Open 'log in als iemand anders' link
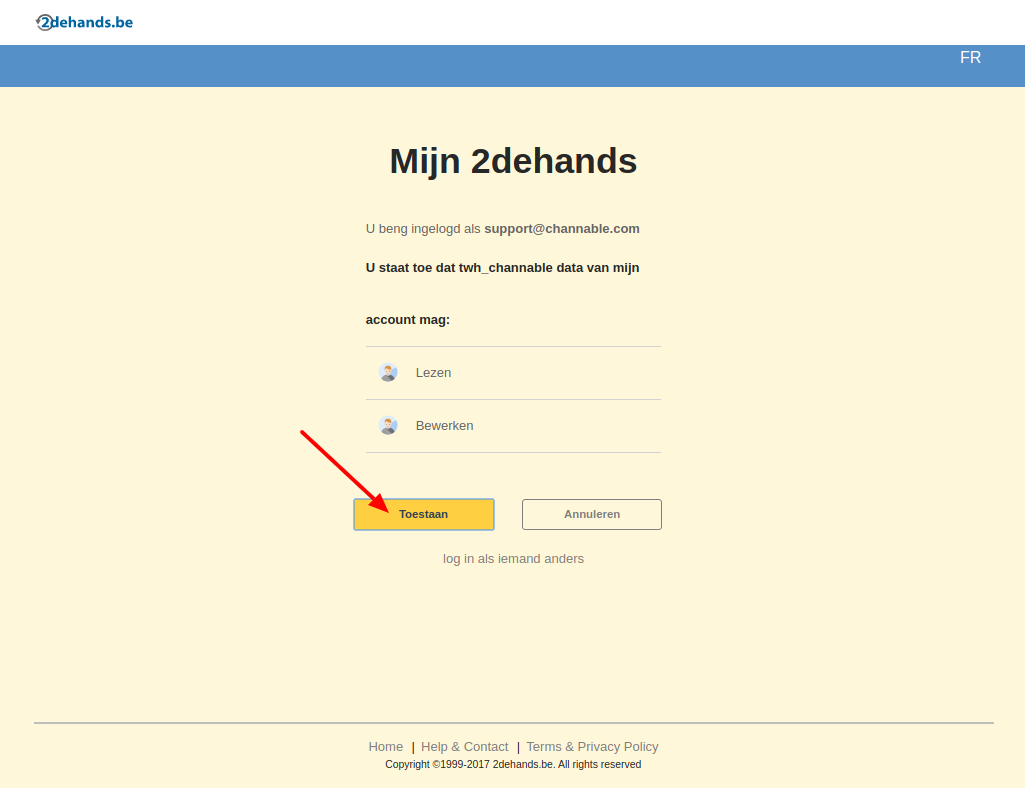This screenshot has height=788, width=1025. click(x=513, y=558)
